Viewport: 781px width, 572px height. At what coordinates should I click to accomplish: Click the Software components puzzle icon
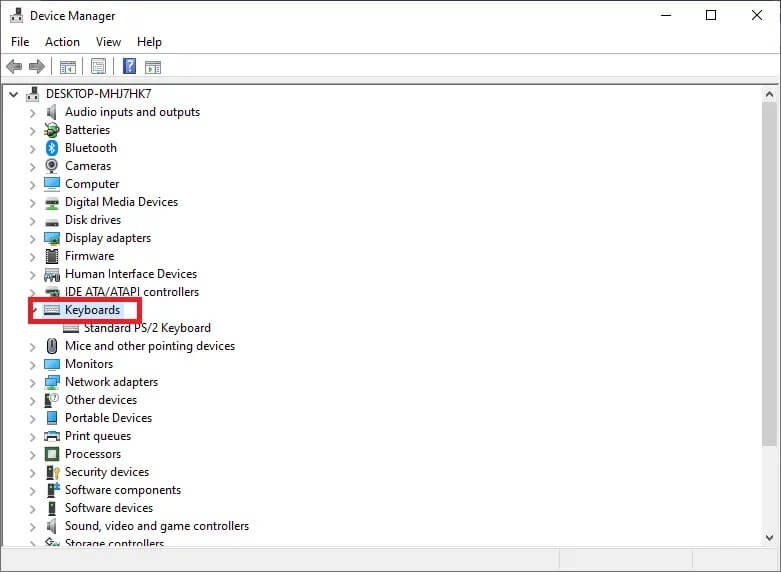[53, 490]
